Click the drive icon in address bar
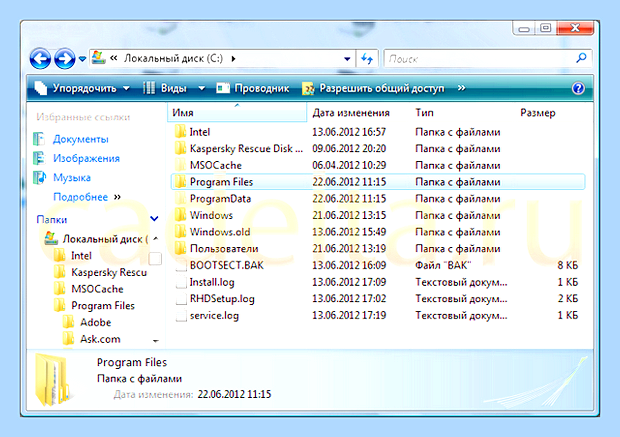This screenshot has width=620, height=437. point(98,58)
